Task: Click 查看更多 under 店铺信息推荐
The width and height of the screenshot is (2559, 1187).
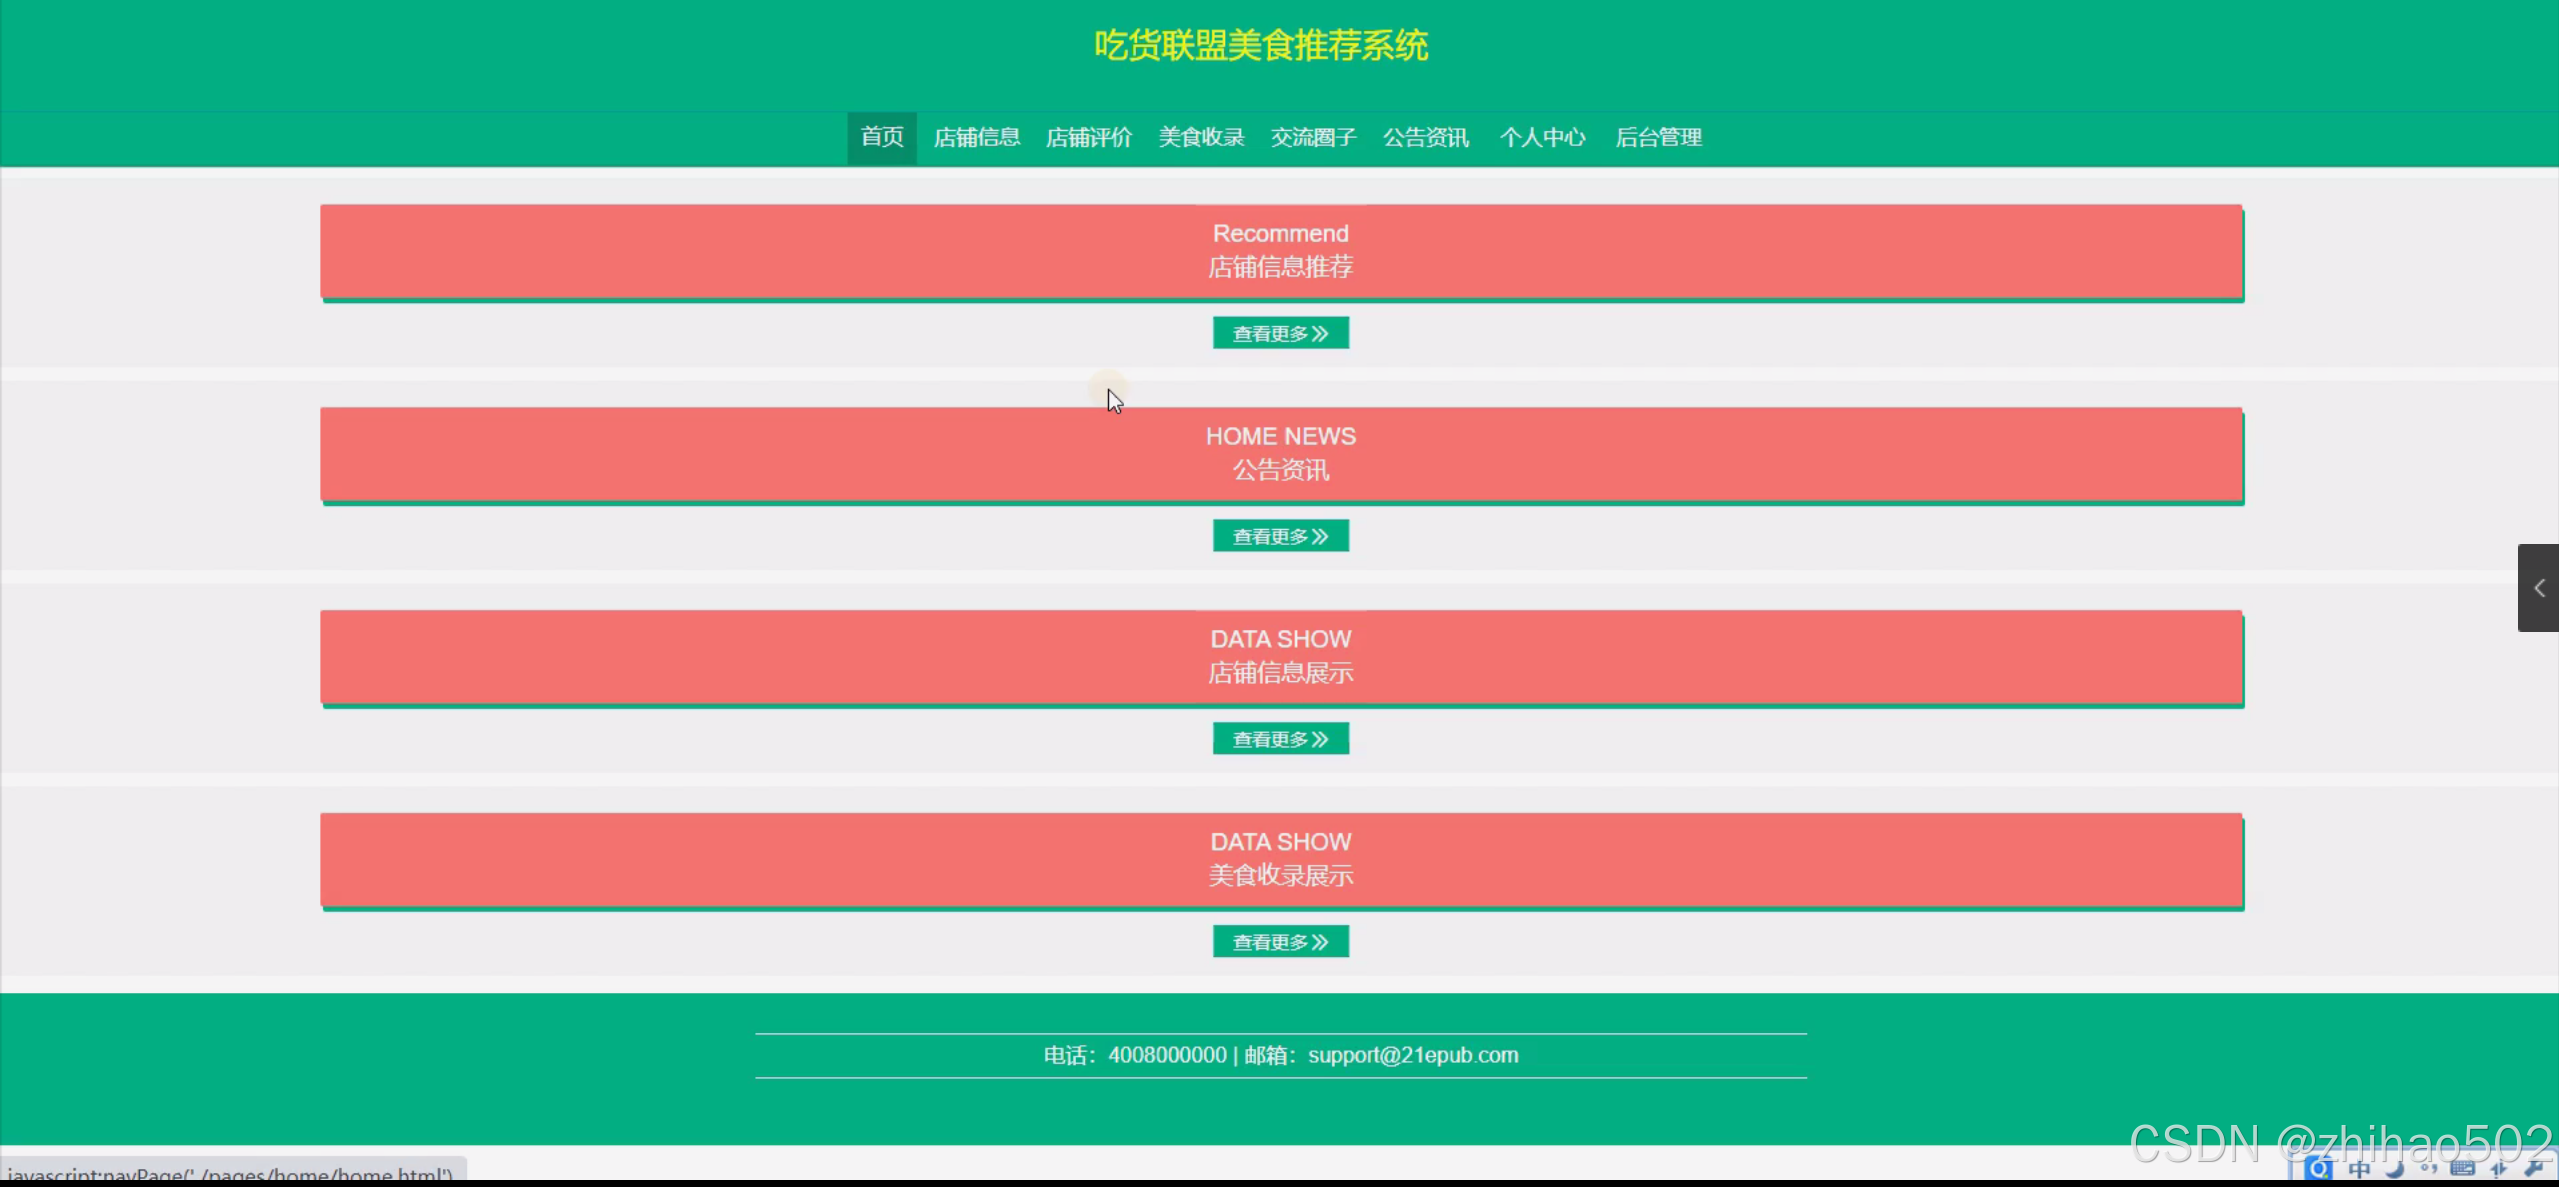Action: pyautogui.click(x=1280, y=333)
